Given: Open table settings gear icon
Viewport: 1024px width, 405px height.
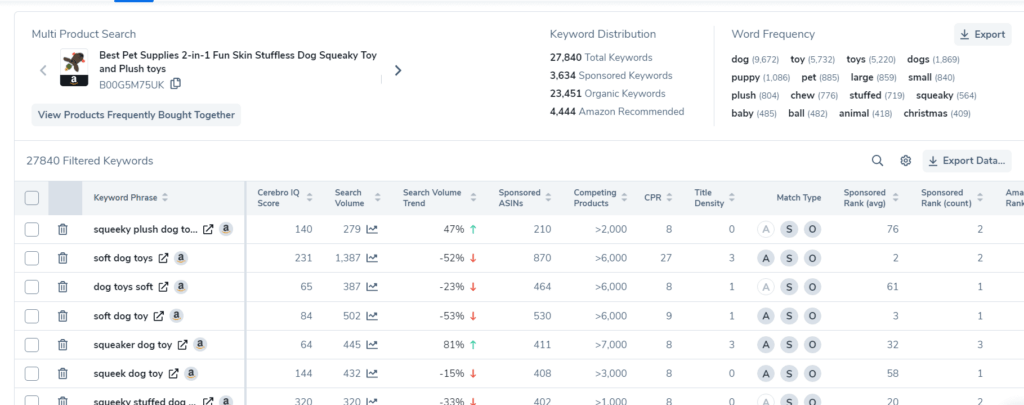Looking at the screenshot, I should (x=905, y=161).
